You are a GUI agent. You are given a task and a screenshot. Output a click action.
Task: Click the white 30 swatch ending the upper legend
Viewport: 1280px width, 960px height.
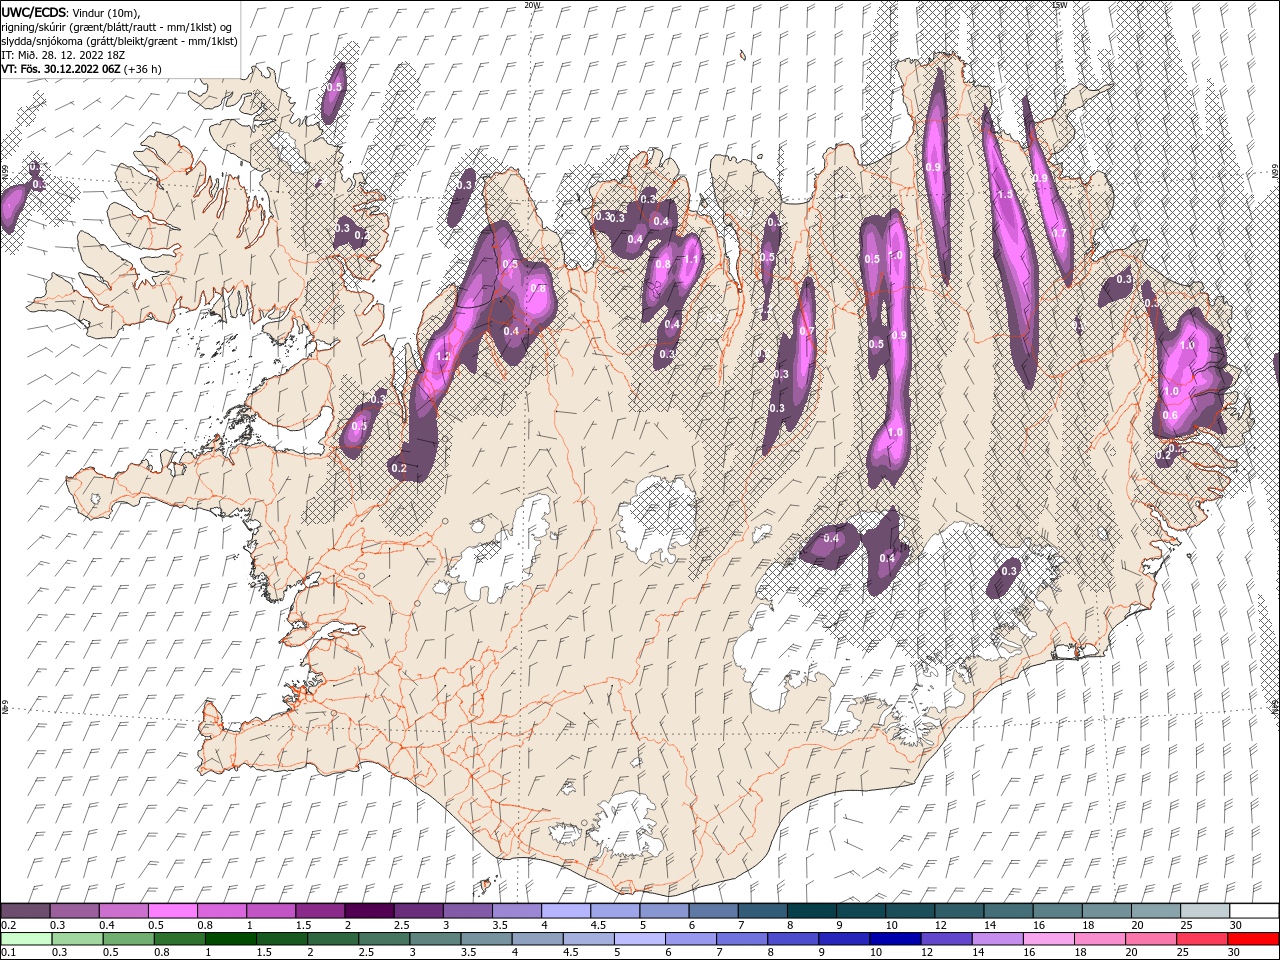1254,911
